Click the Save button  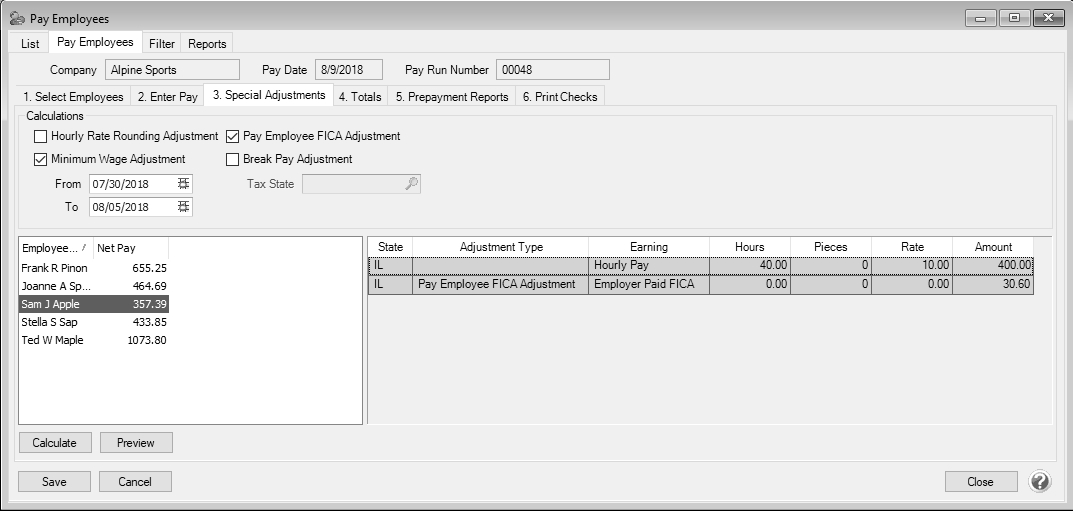54,482
